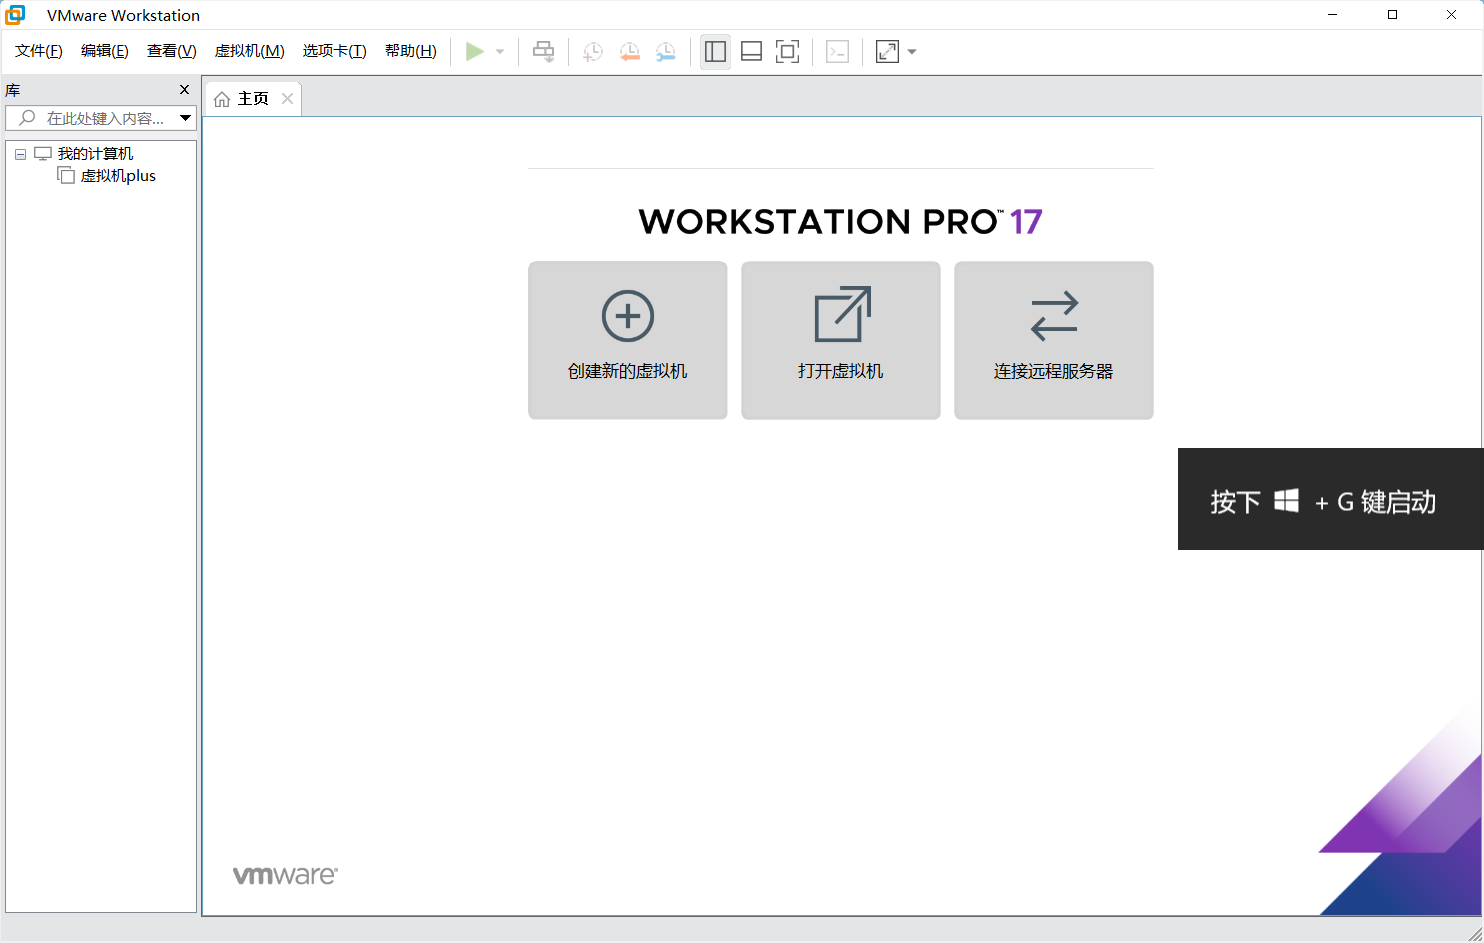Click the magnifier icon in library search

point(27,118)
